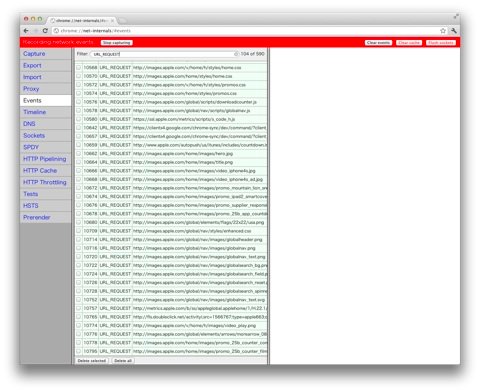Open a new tab

click(x=122, y=21)
